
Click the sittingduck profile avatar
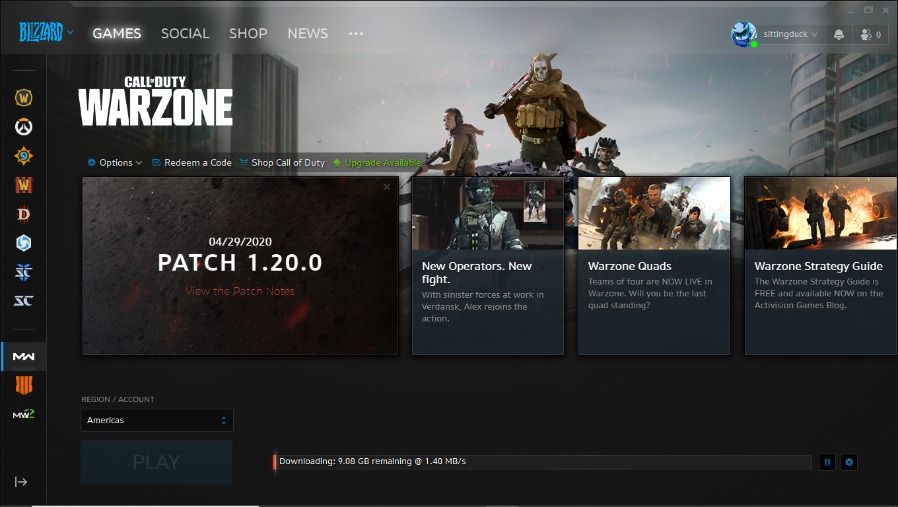pos(743,34)
